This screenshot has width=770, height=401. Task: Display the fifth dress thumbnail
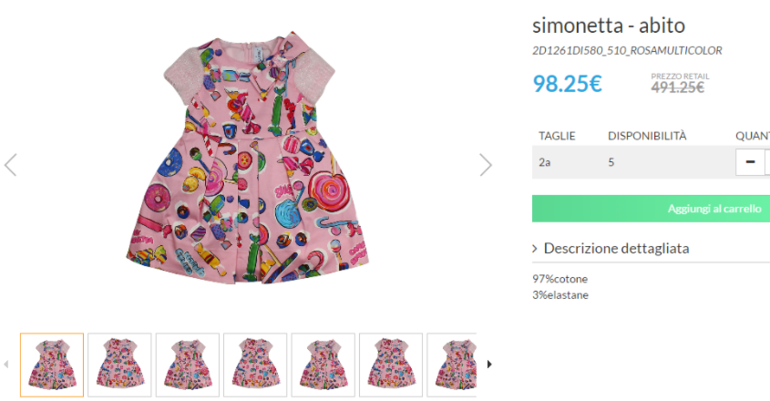(323, 364)
